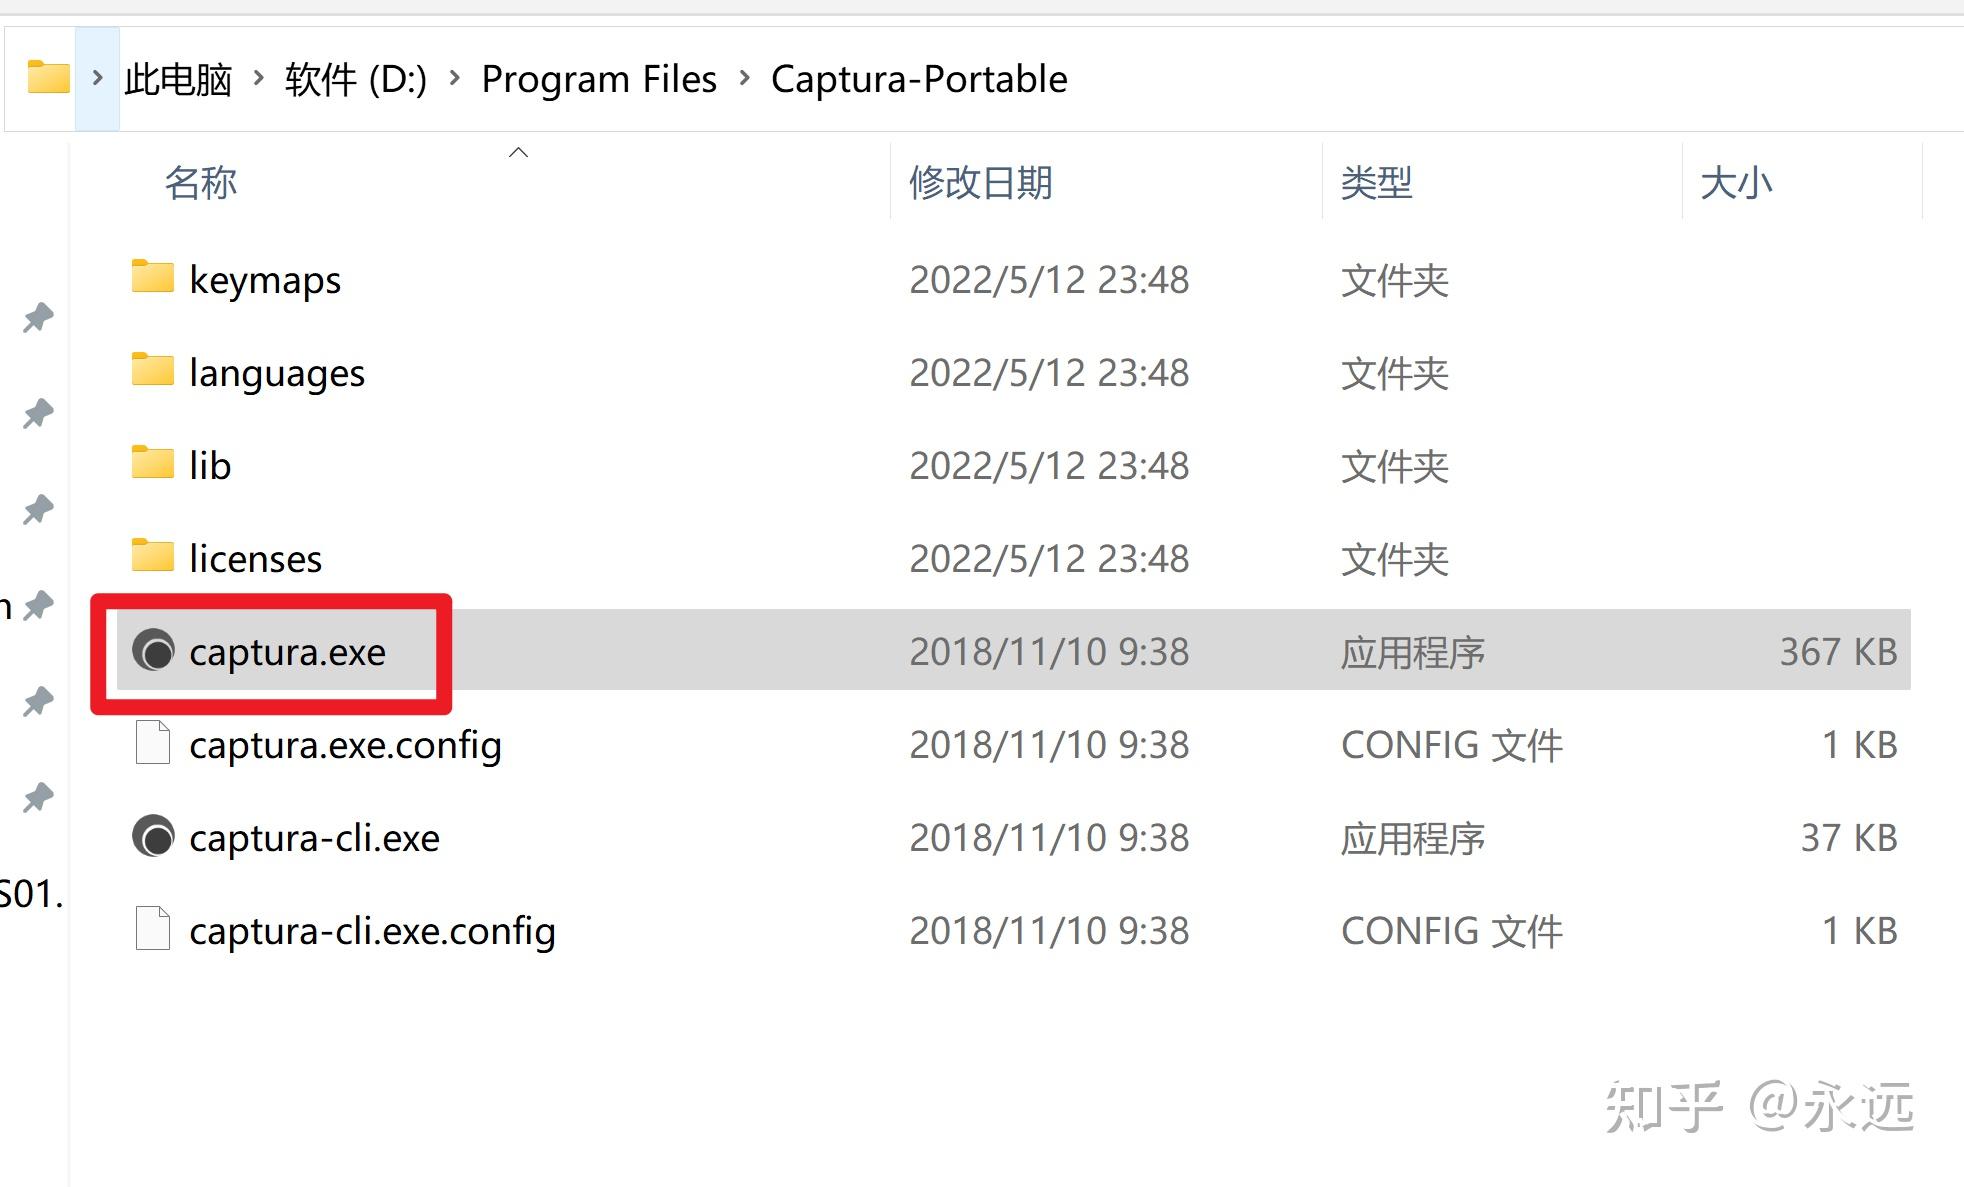1964x1187 pixels.
Task: Click the lib folder icon
Action: 153,463
